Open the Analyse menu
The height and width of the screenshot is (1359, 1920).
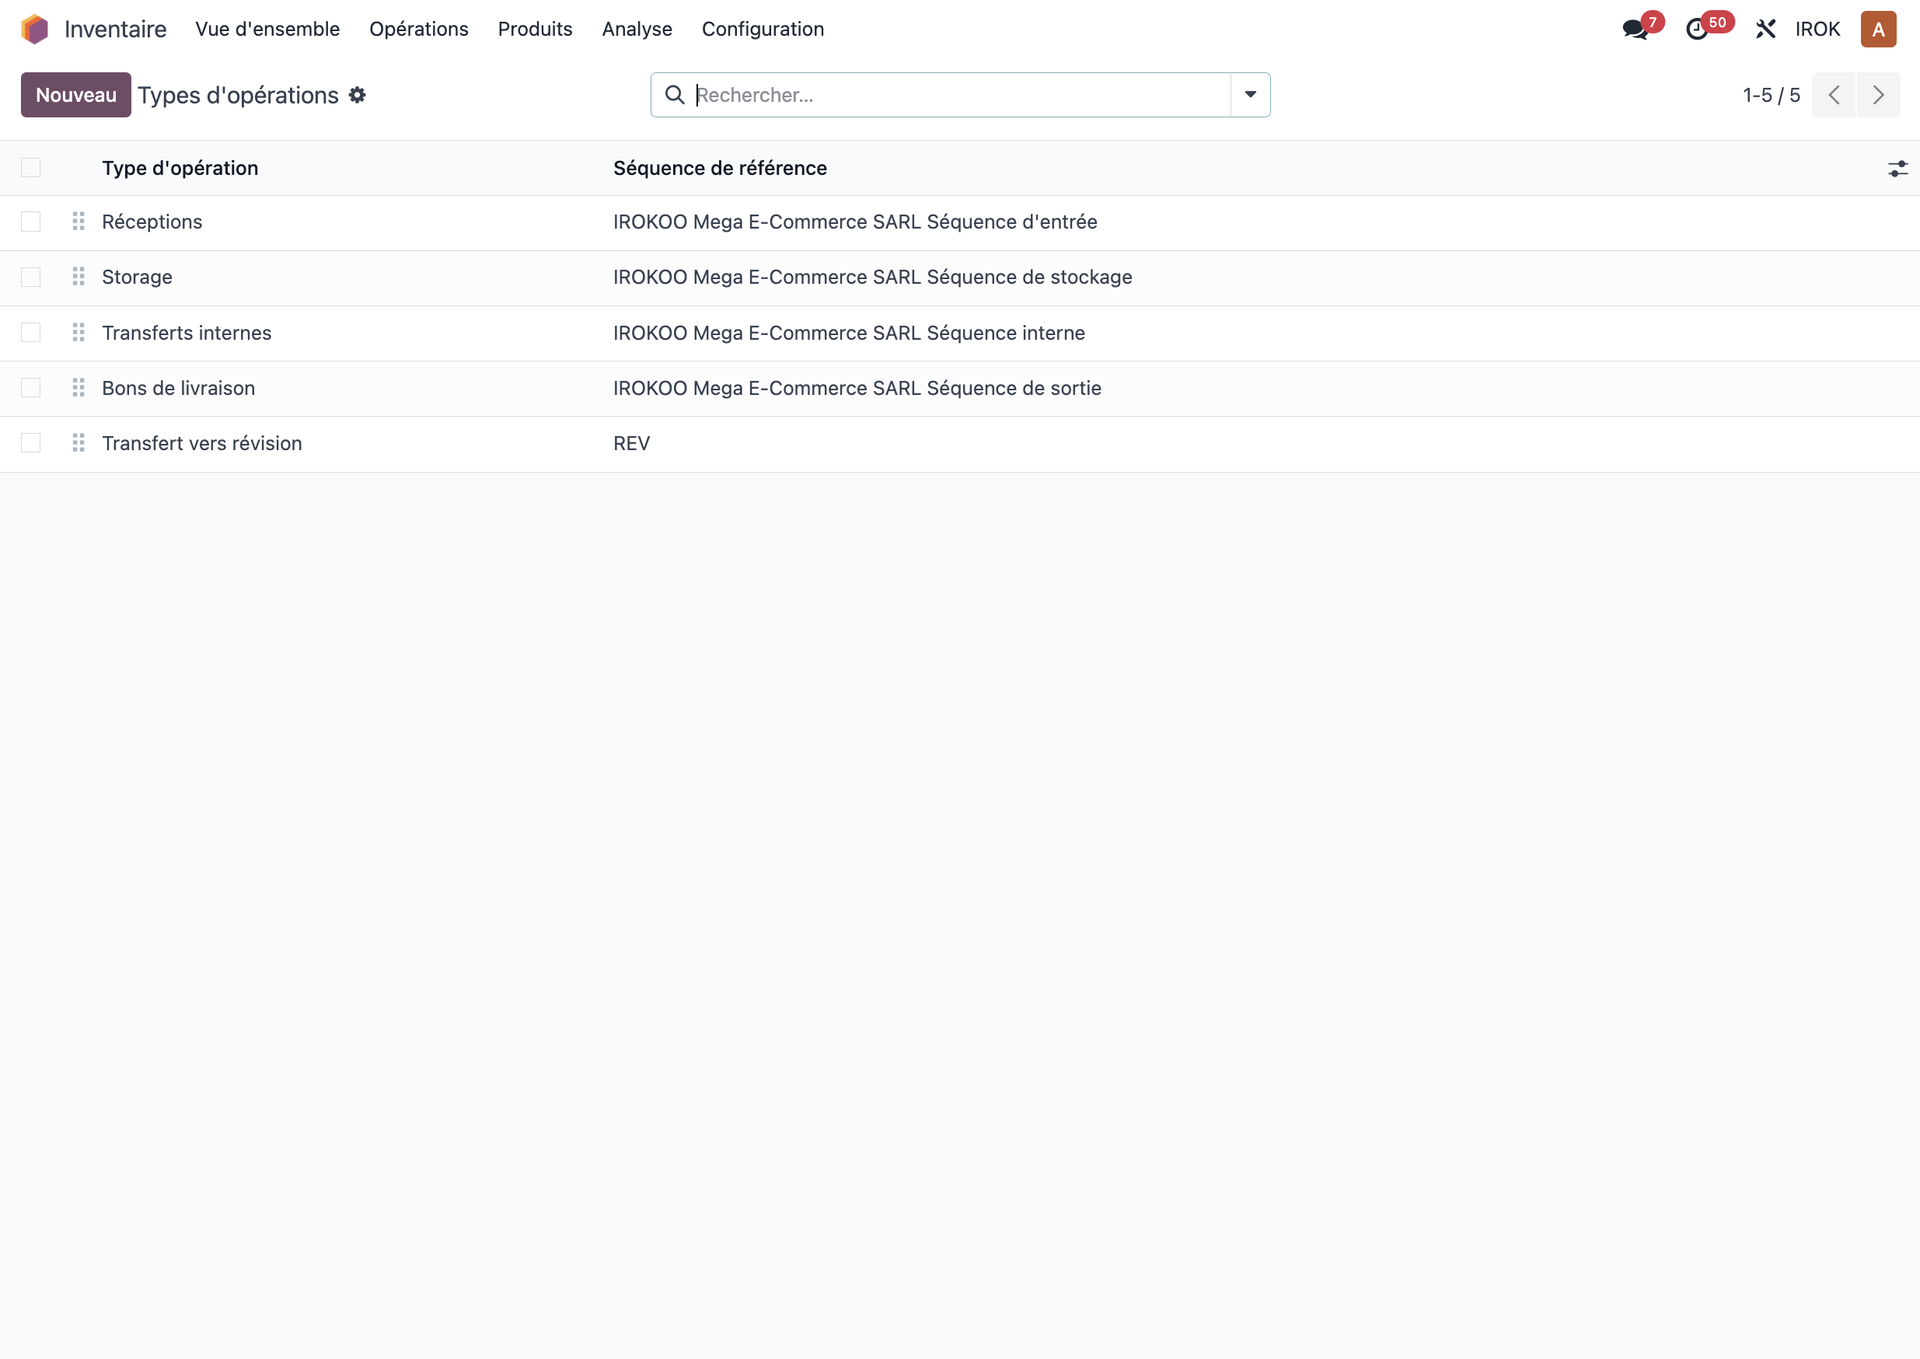[x=637, y=29]
